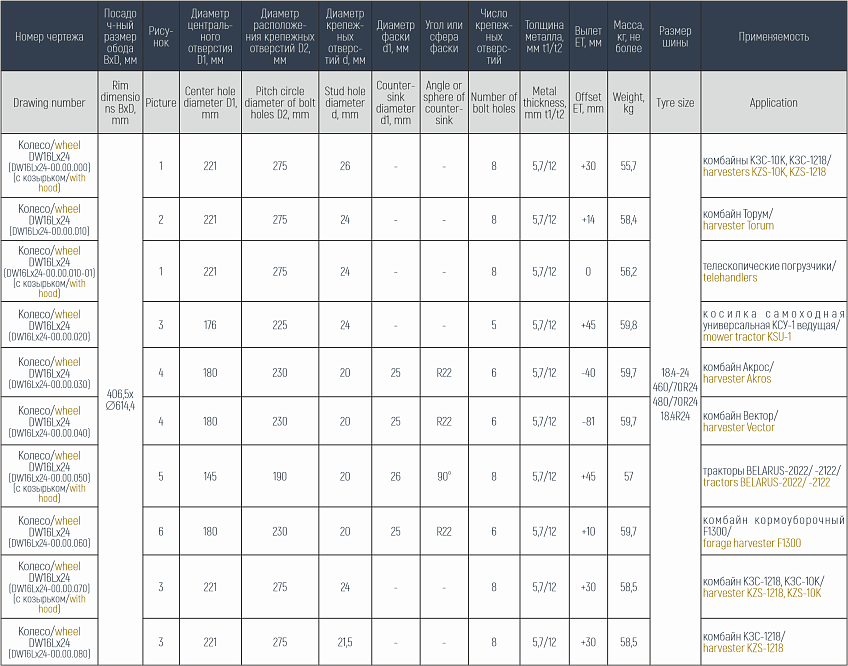
Task: Select the rim dimension 406,5x∅614,4 cell
Action: [x=120, y=399]
